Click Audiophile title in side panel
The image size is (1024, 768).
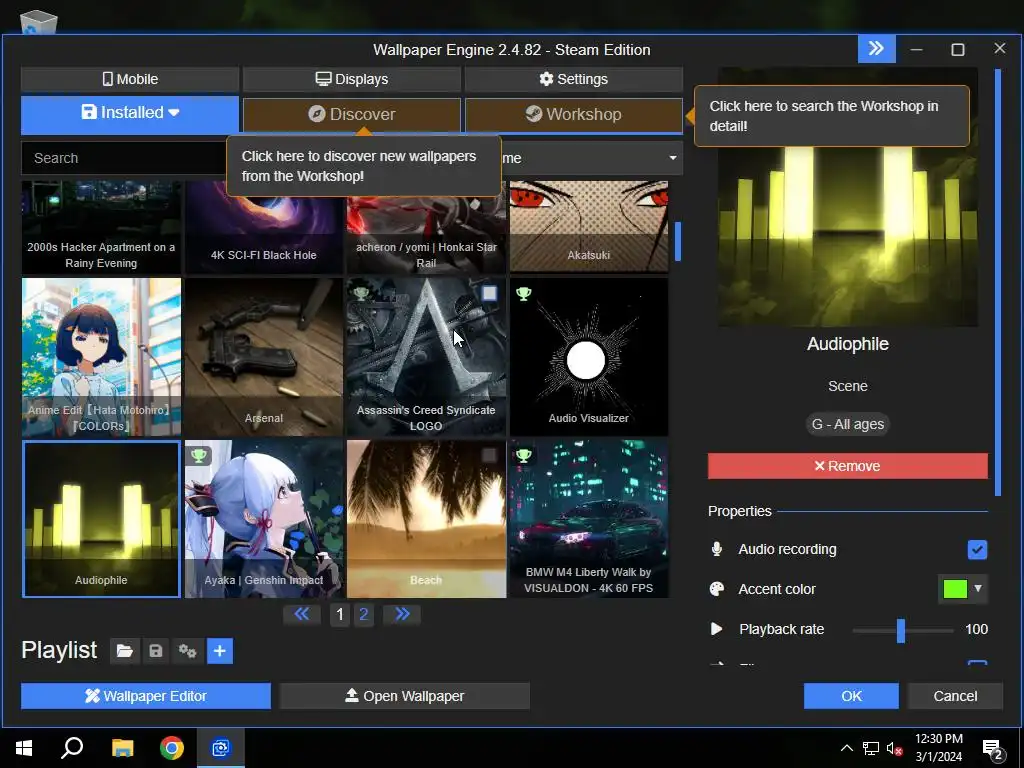(x=848, y=344)
